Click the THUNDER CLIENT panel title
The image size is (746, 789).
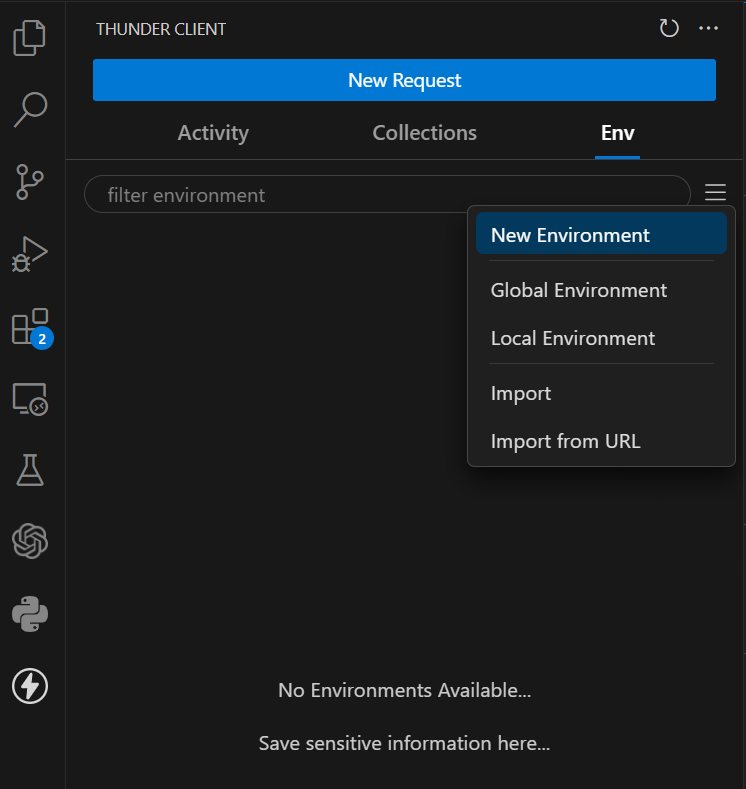(x=161, y=29)
